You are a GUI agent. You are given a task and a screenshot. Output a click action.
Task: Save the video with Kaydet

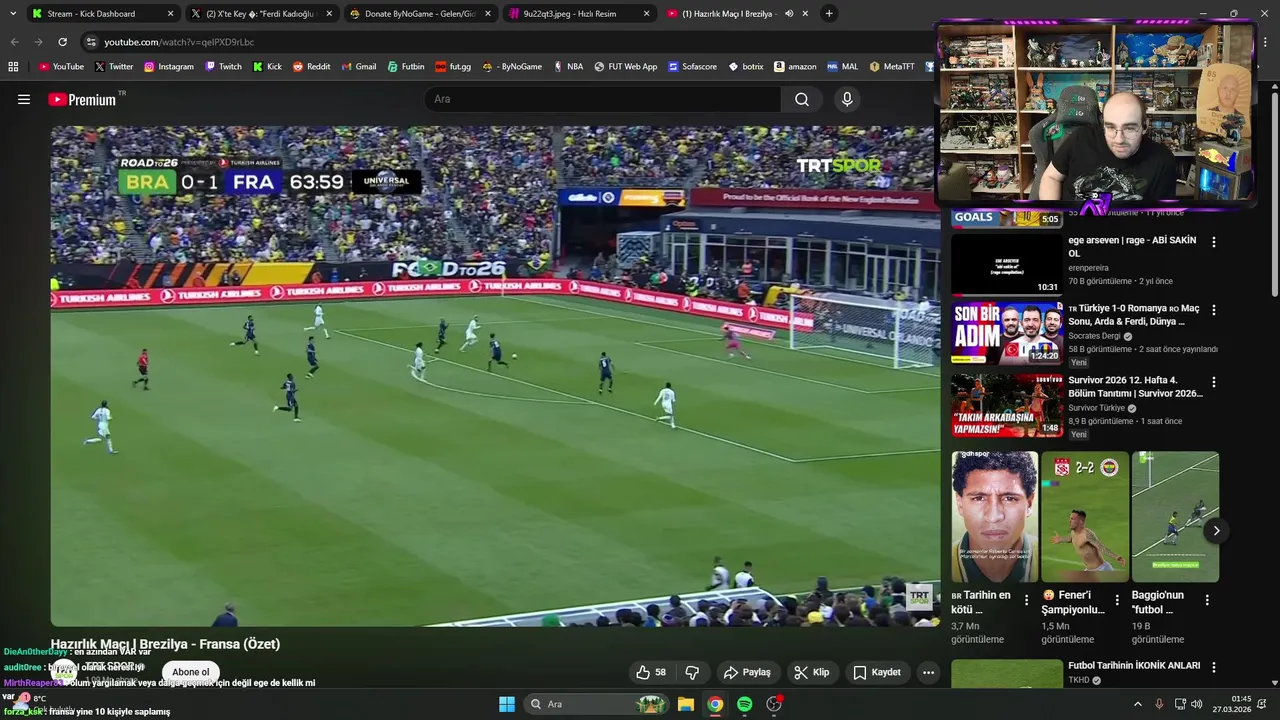pos(876,672)
